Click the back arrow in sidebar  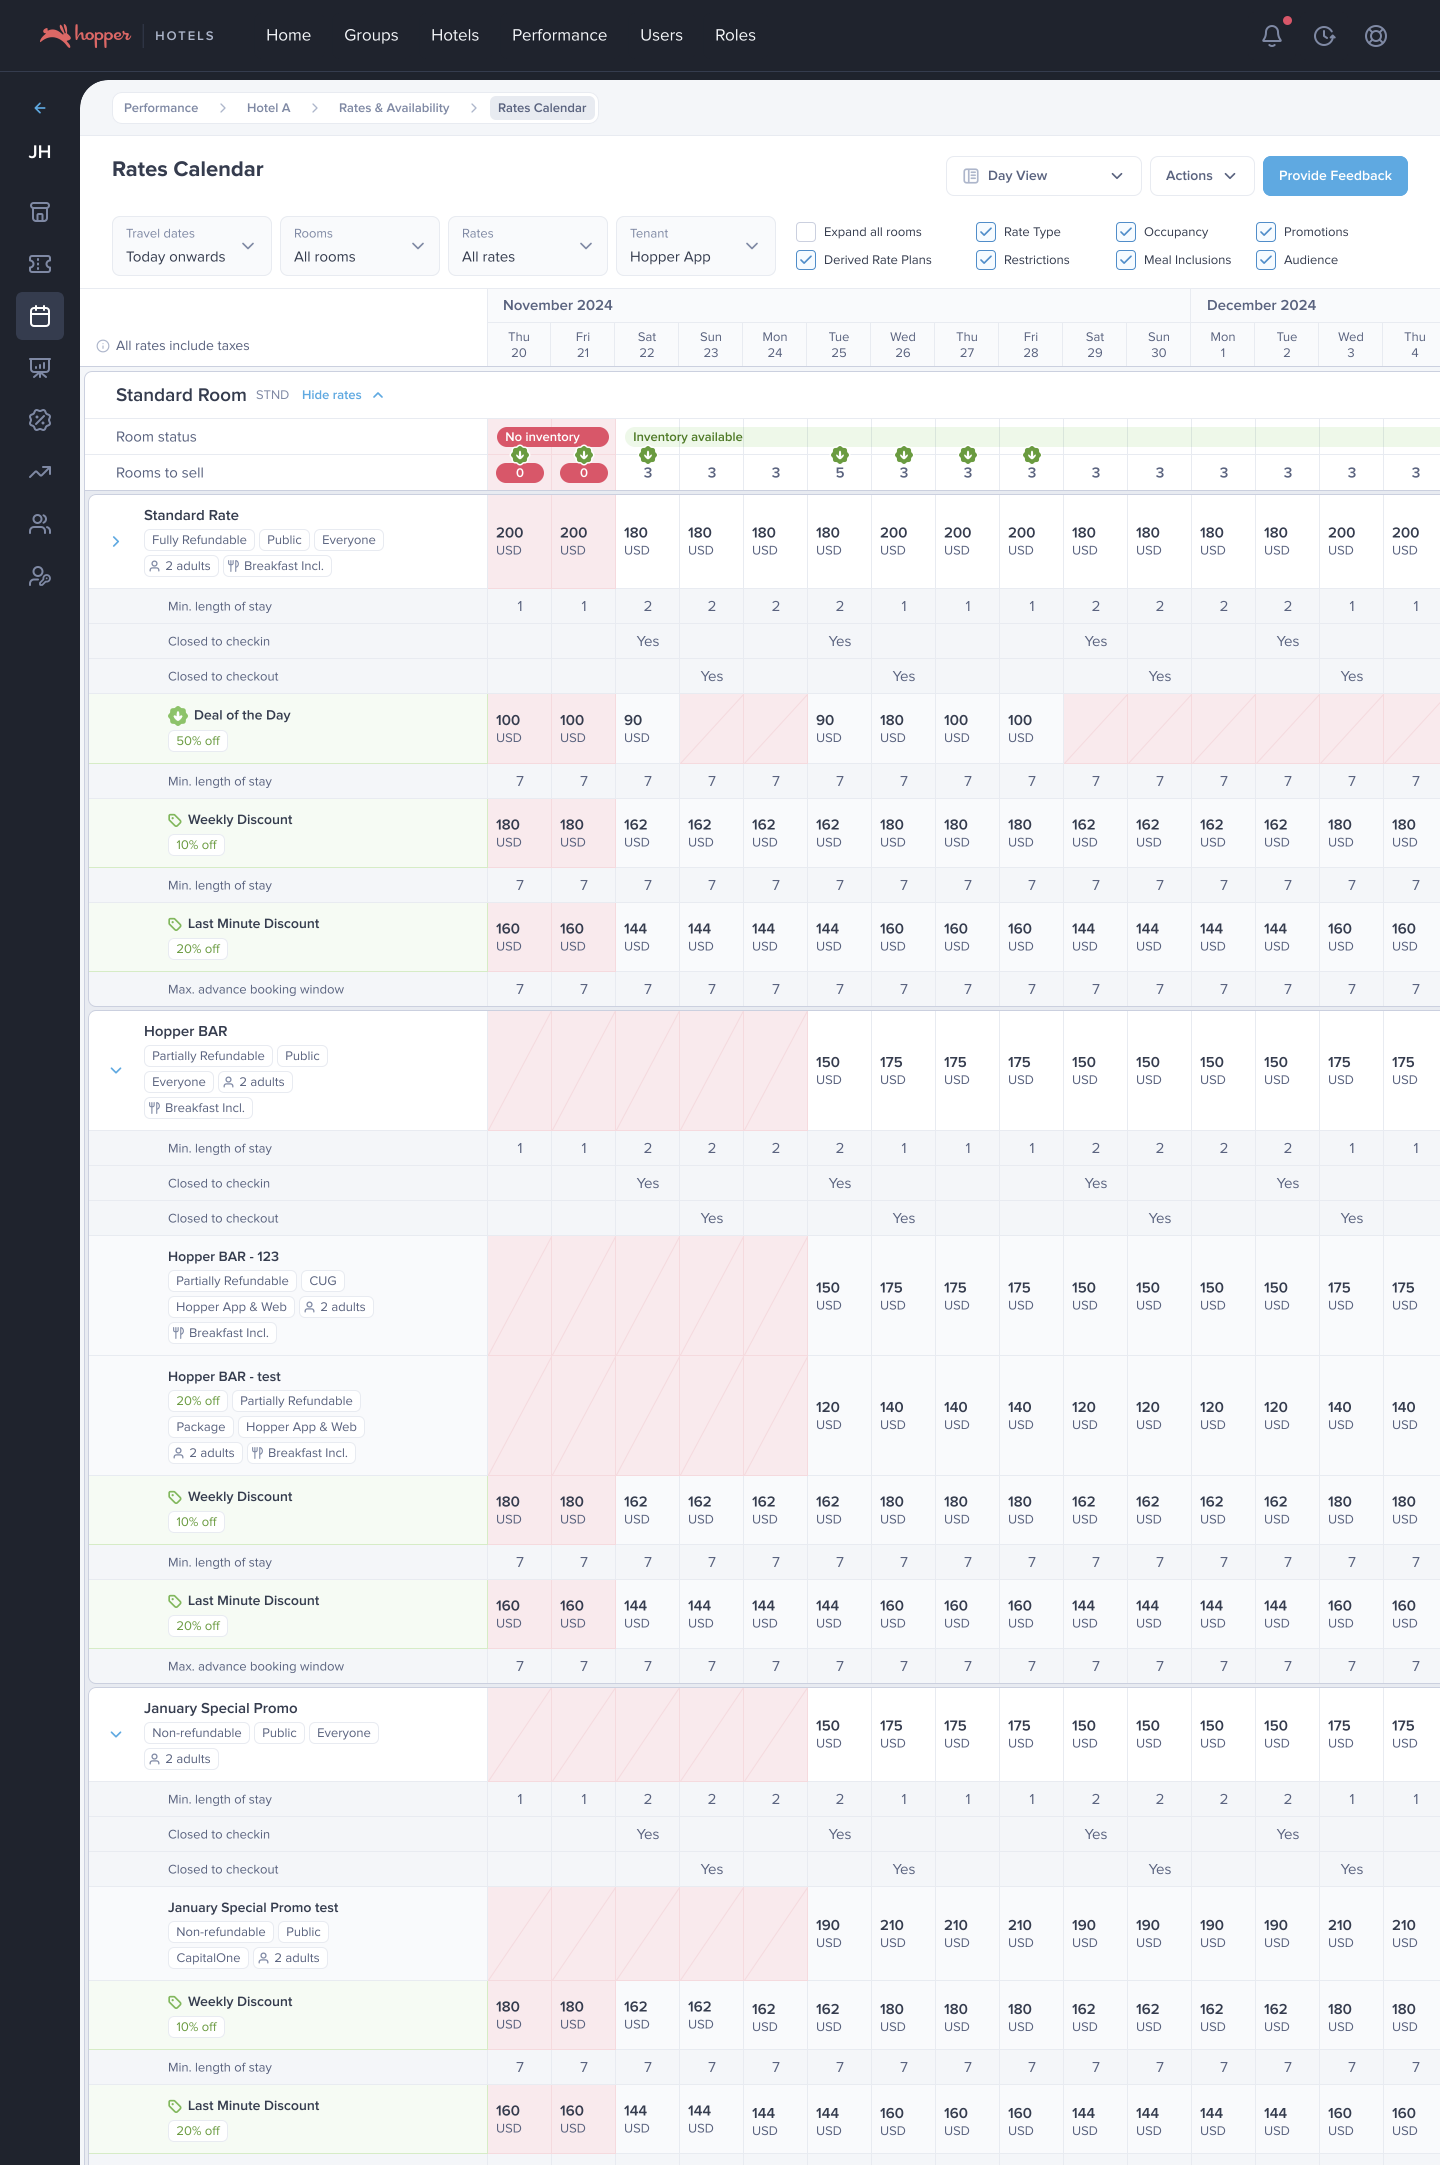(x=40, y=108)
